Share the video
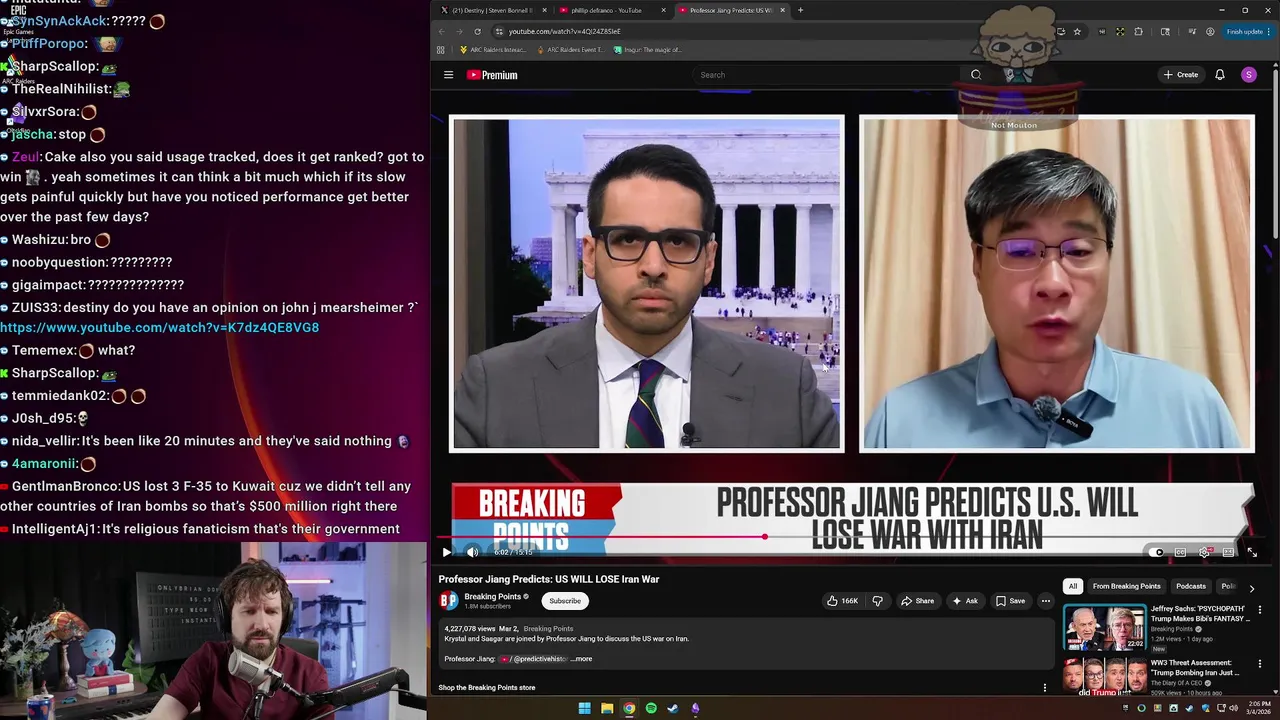Viewport: 1280px width, 720px height. click(x=917, y=601)
